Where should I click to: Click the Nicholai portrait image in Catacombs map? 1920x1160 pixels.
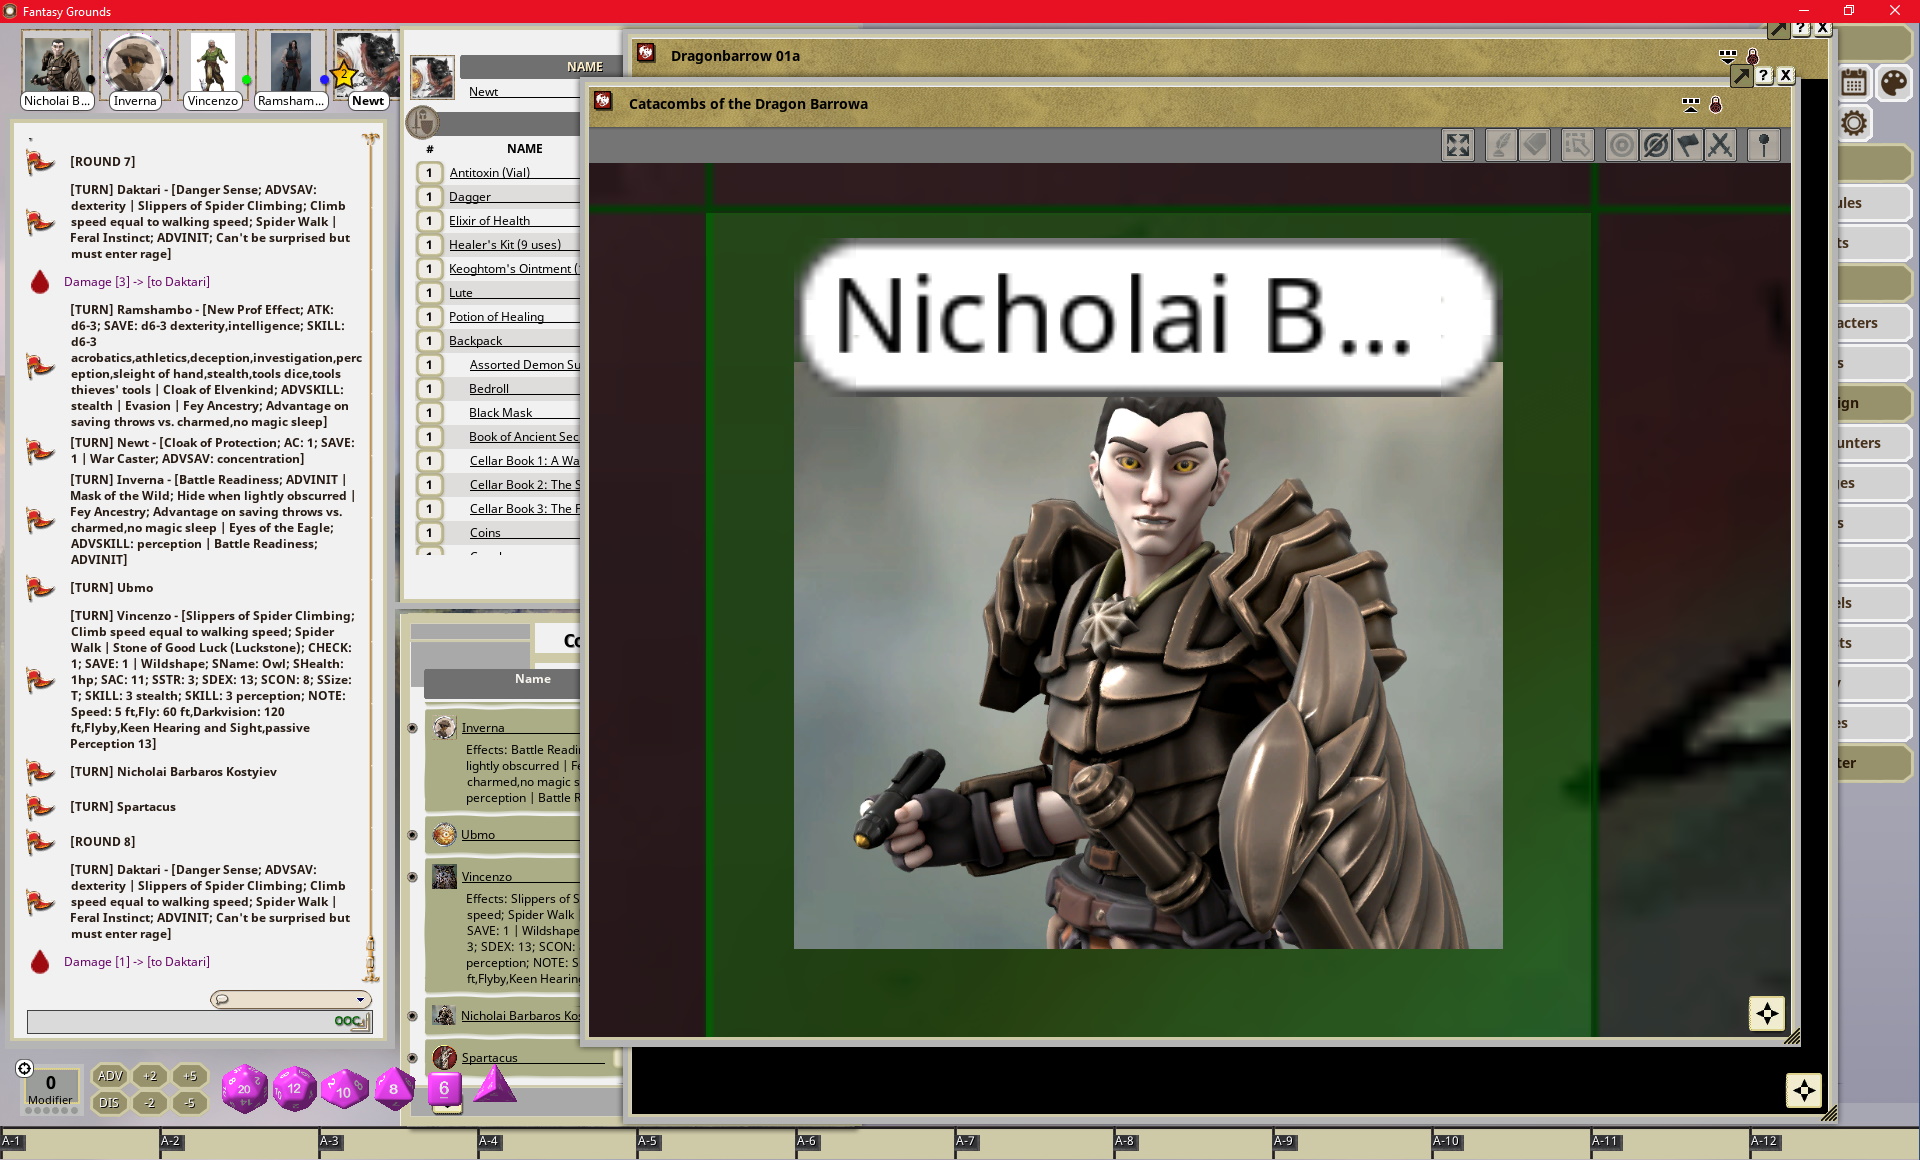[x=1148, y=656]
